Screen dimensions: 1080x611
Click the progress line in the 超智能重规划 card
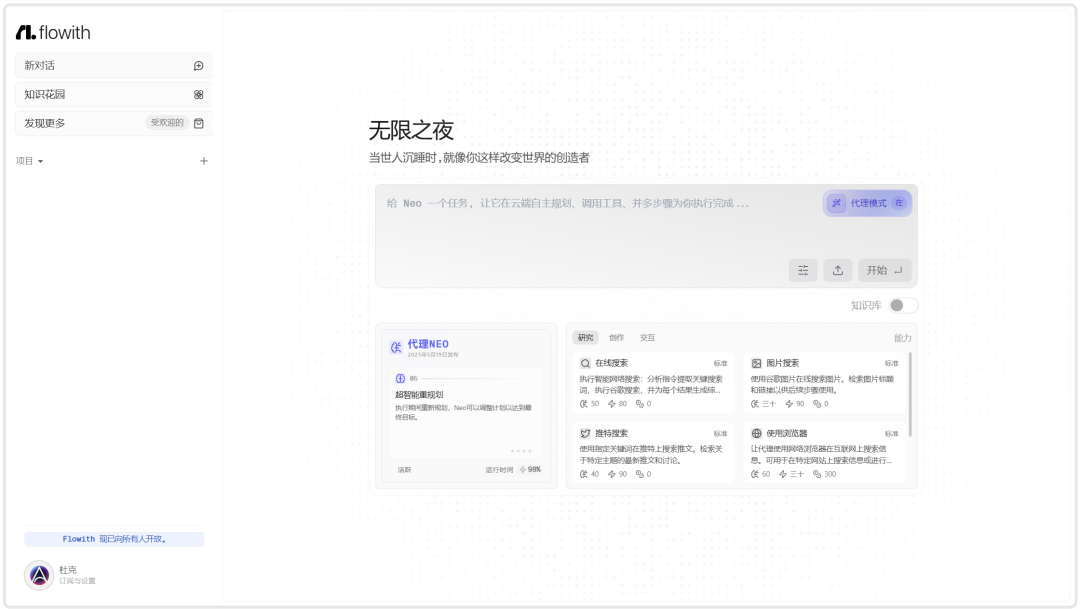click(x=477, y=379)
